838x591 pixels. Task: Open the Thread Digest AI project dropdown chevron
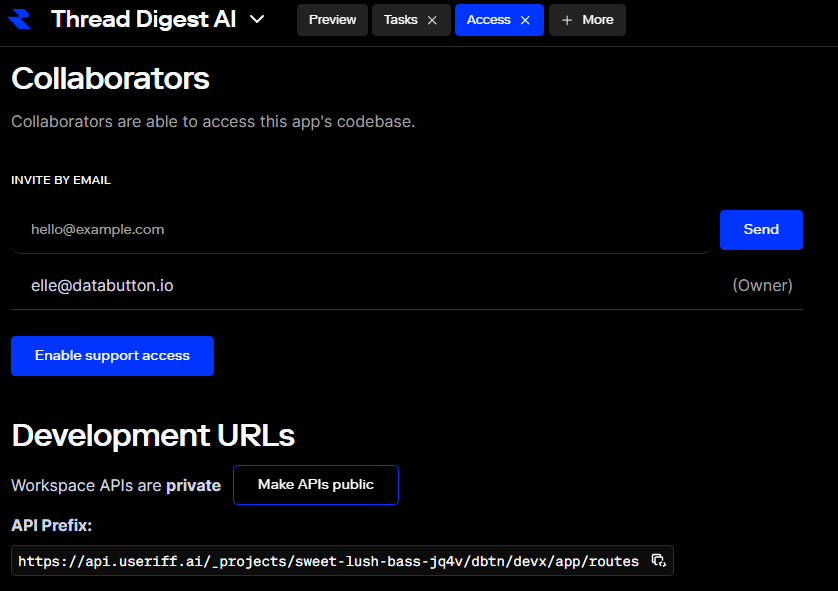(257, 20)
